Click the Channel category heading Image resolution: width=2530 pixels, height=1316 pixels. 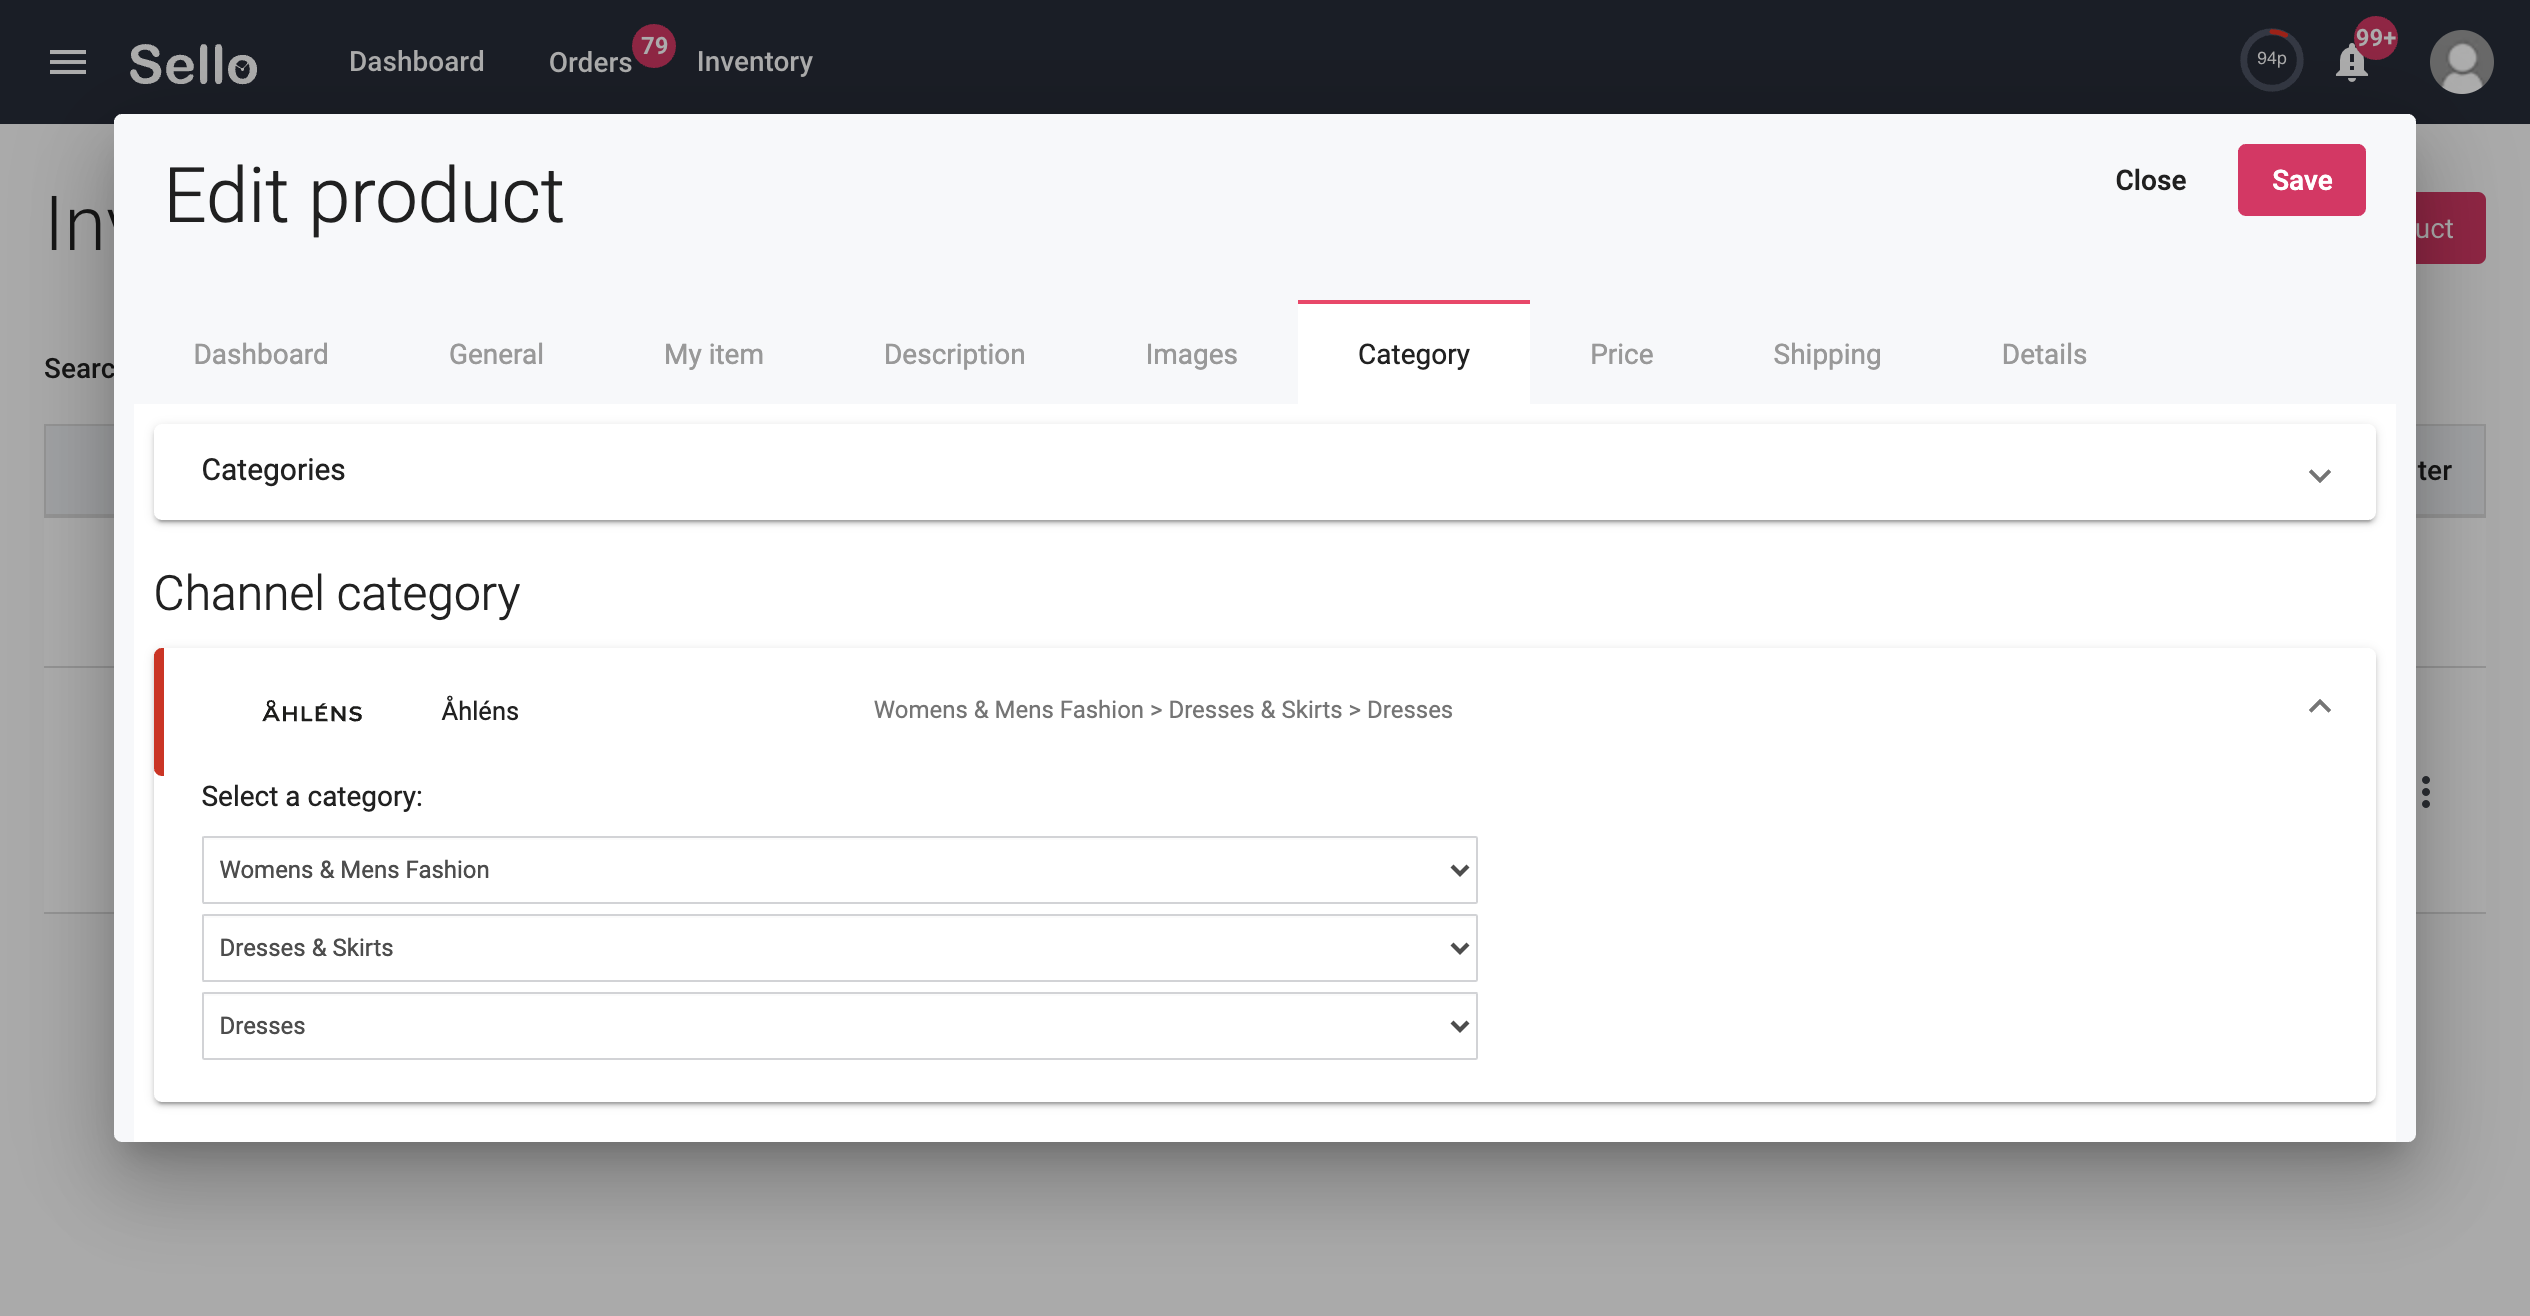tap(337, 594)
